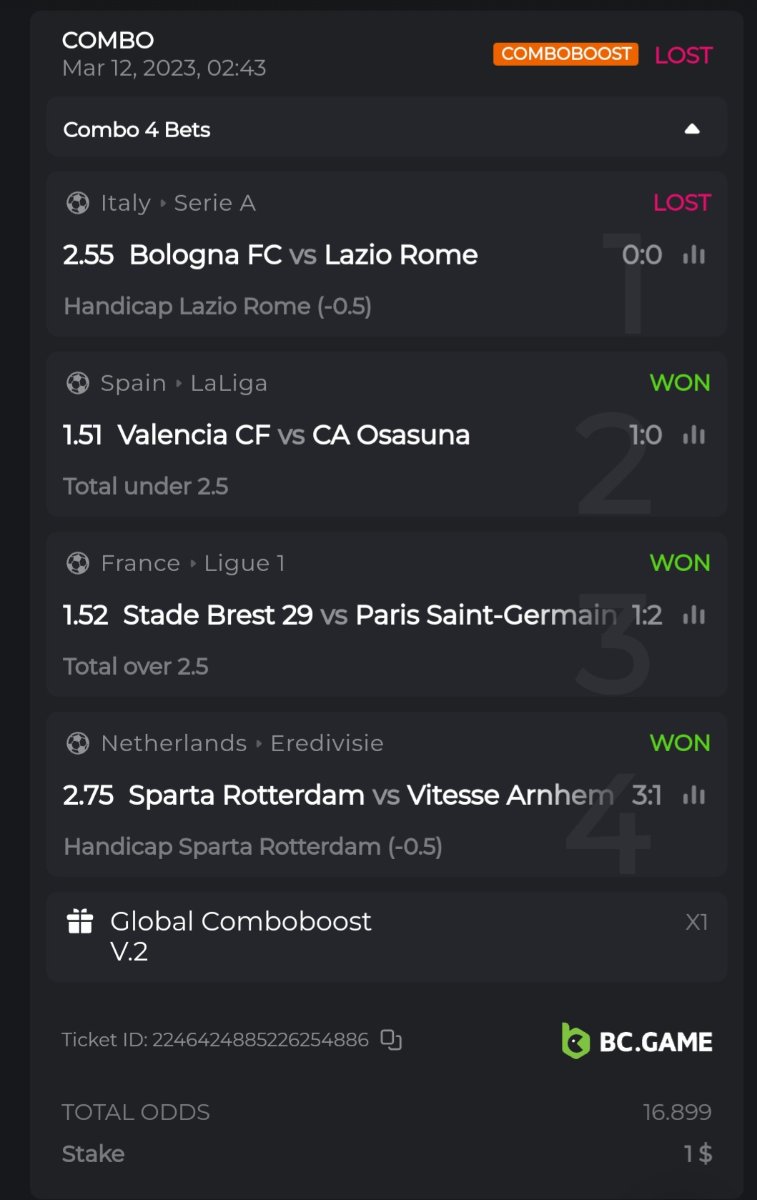Image resolution: width=757 pixels, height=1200 pixels.
Task: Open the LaLiga league link
Action: (x=228, y=383)
